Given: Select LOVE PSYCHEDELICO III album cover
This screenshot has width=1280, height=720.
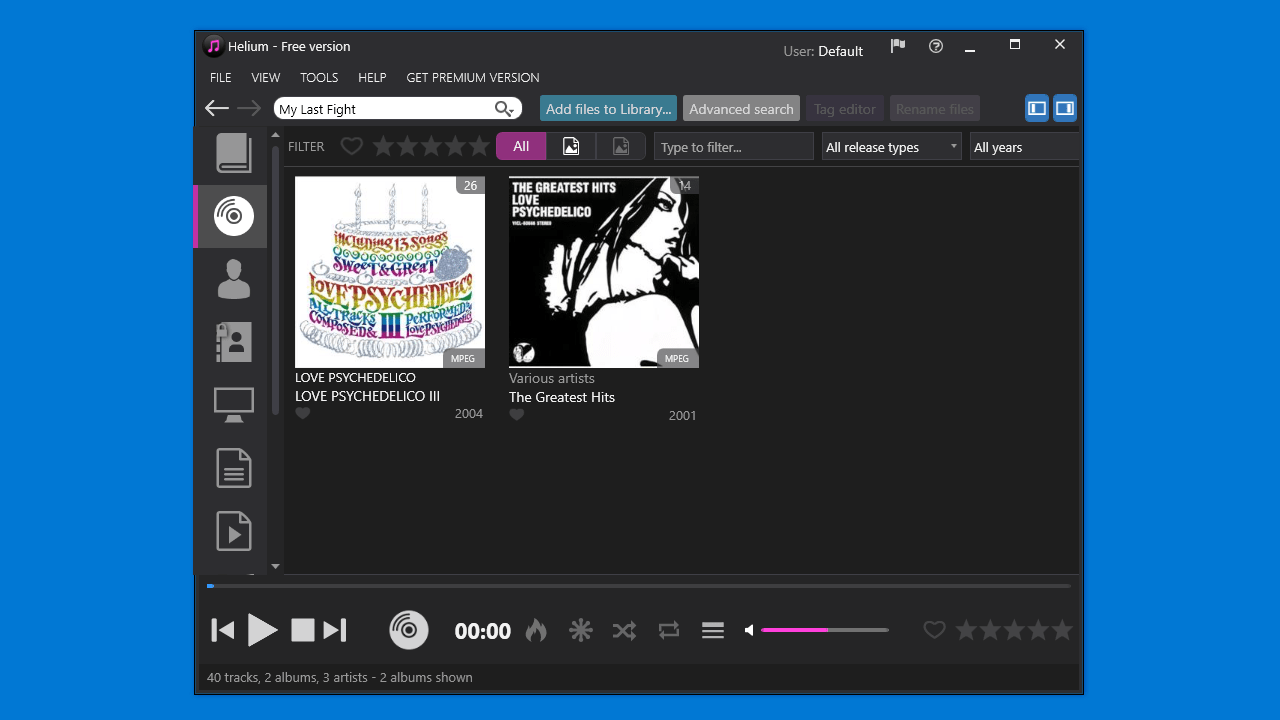Looking at the screenshot, I should 390,272.
